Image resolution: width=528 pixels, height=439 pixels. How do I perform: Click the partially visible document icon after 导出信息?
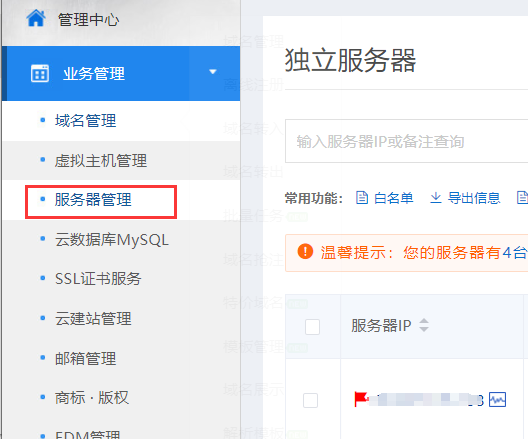pyautogui.click(x=522, y=198)
